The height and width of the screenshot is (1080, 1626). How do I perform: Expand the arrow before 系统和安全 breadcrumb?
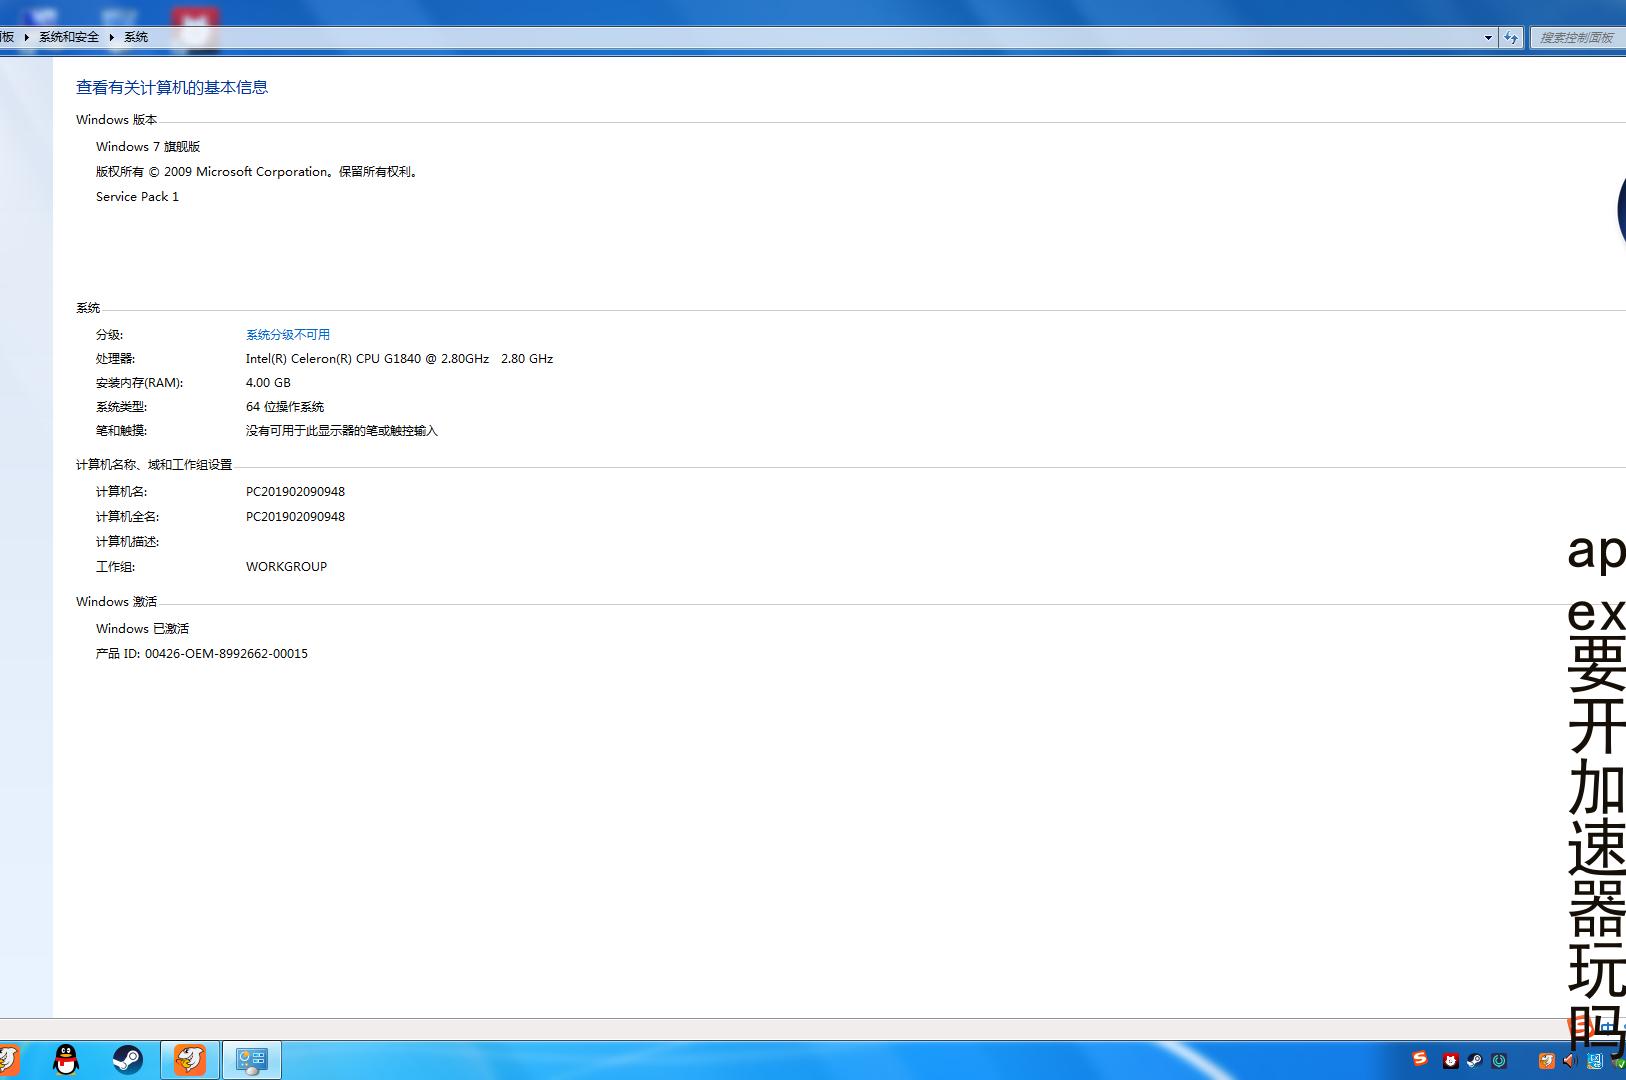coord(27,37)
